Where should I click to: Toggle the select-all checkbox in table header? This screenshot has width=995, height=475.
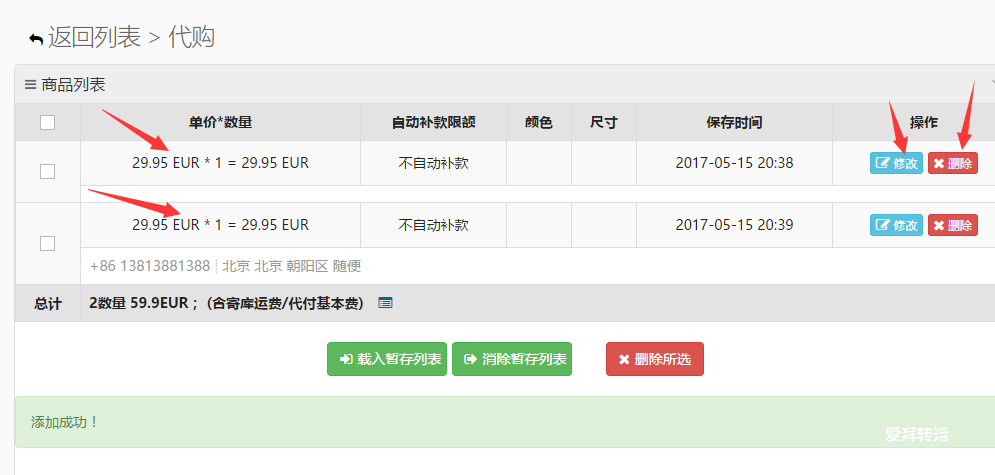(48, 122)
